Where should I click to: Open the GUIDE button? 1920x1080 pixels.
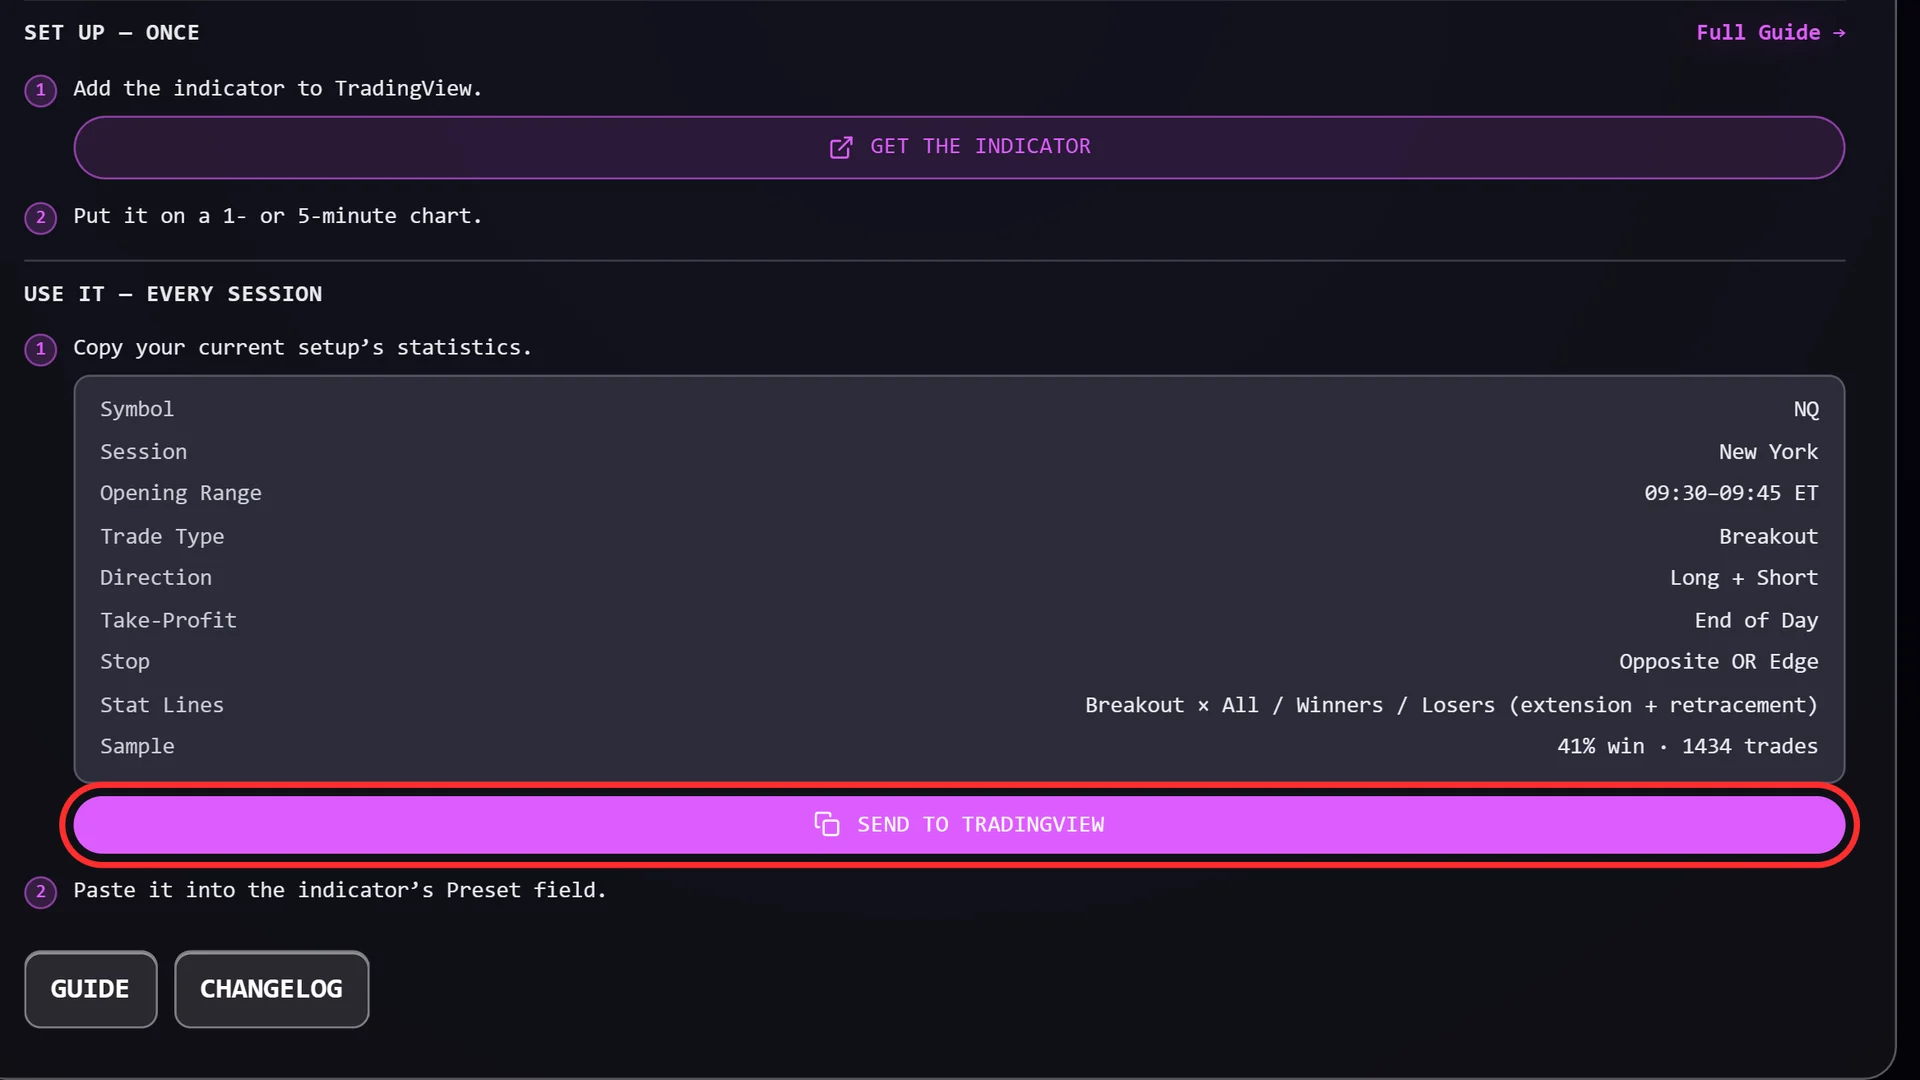(90, 989)
